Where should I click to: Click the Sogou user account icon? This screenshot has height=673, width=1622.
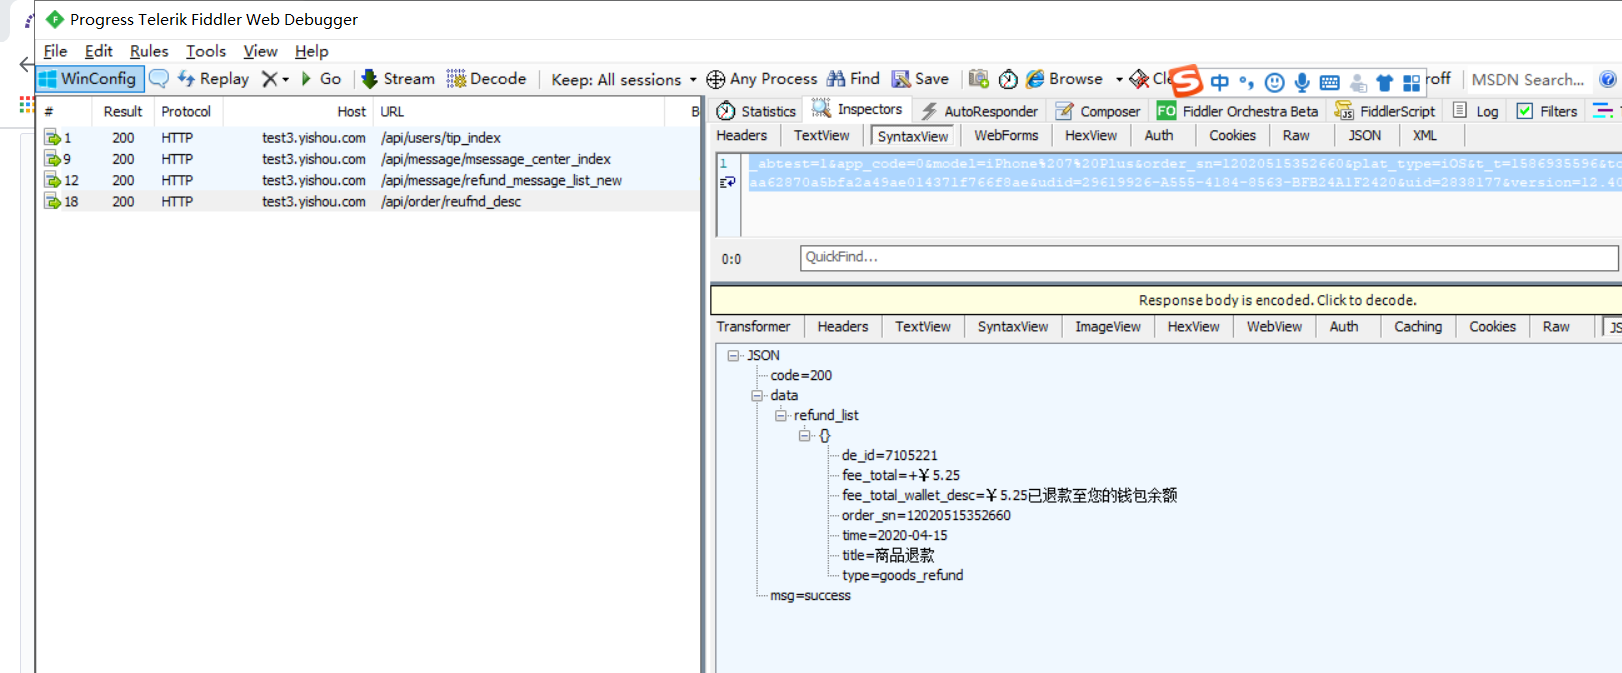1358,82
